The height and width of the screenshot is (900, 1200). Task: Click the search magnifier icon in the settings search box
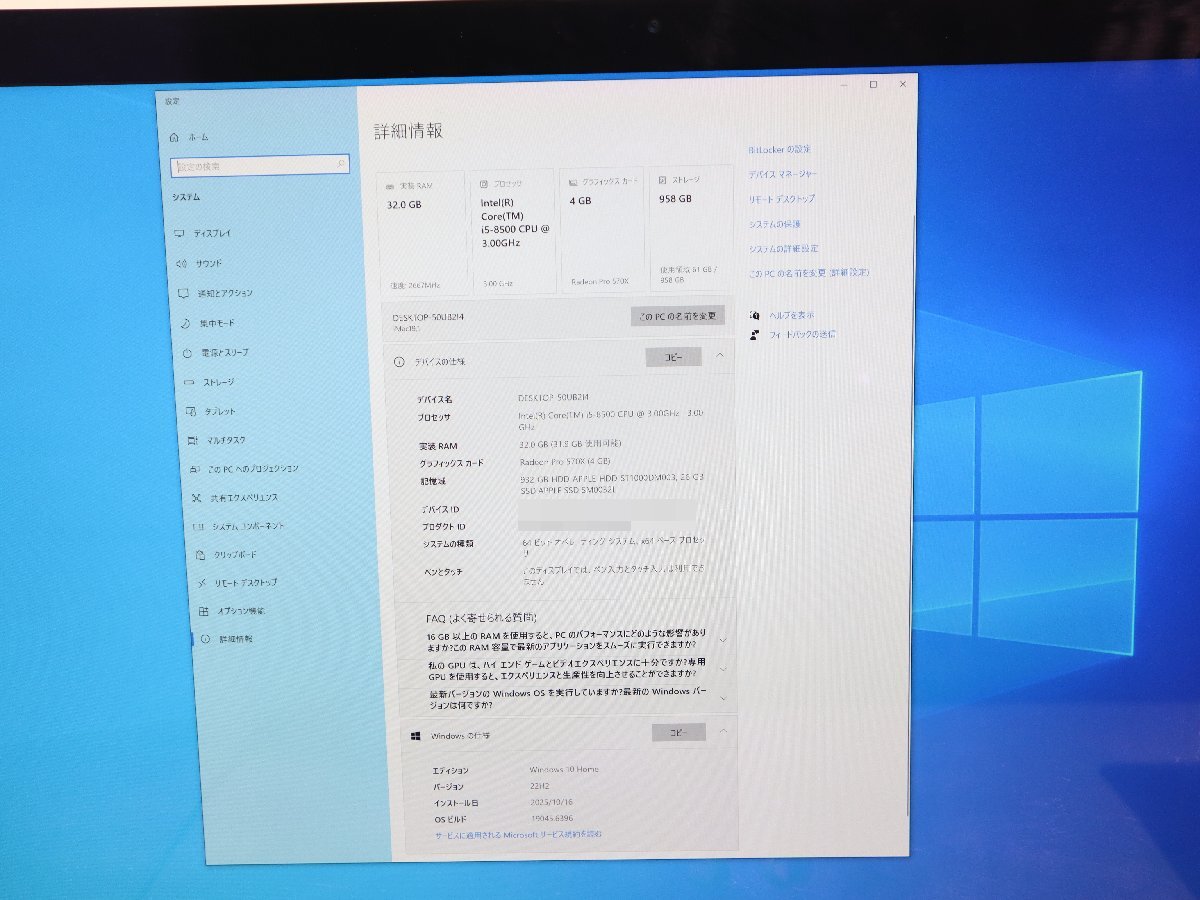(x=341, y=162)
